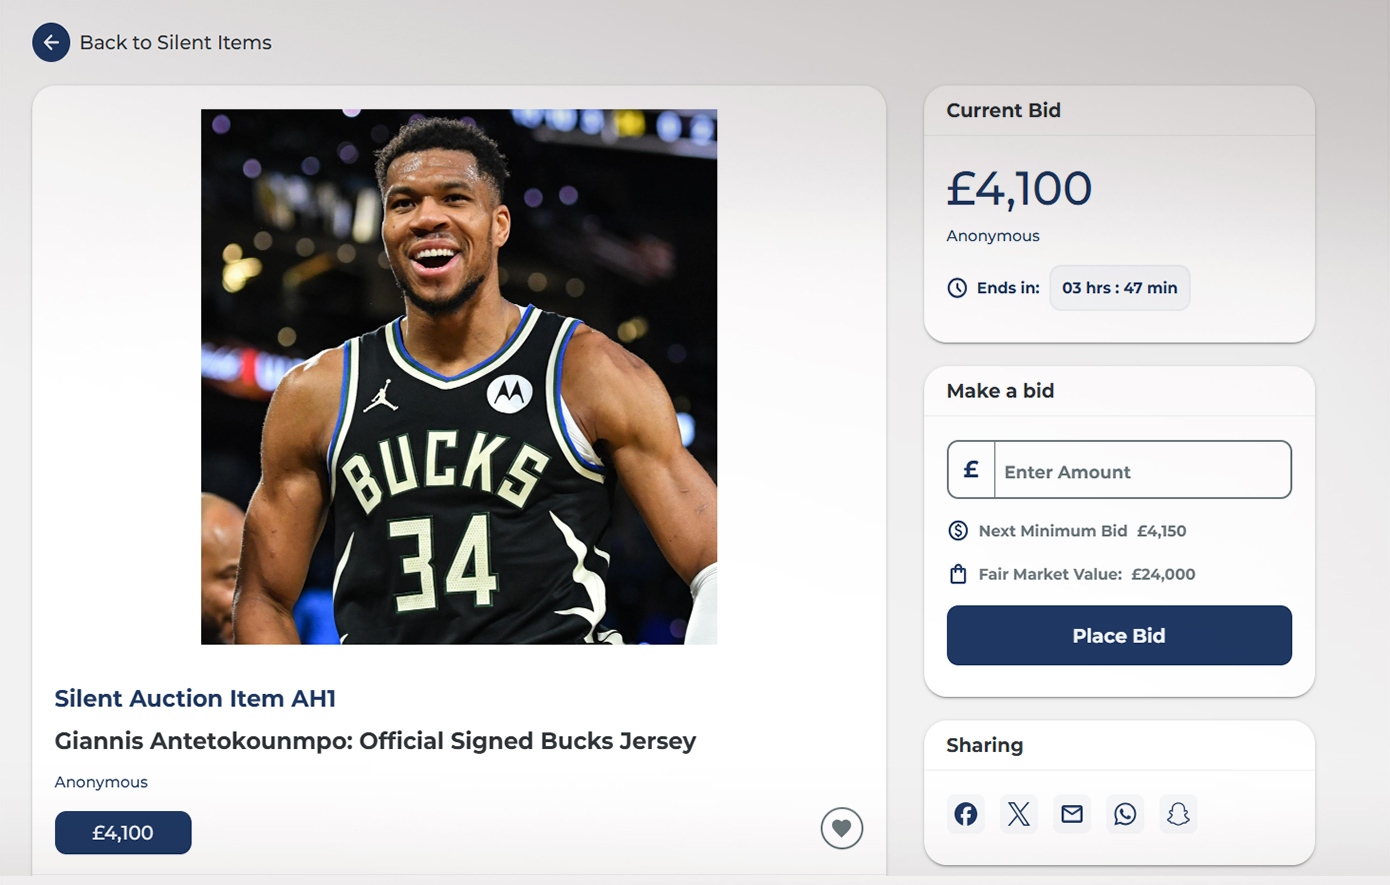1390x885 pixels.
Task: Click the Enter Amount bid field
Action: coord(1142,471)
